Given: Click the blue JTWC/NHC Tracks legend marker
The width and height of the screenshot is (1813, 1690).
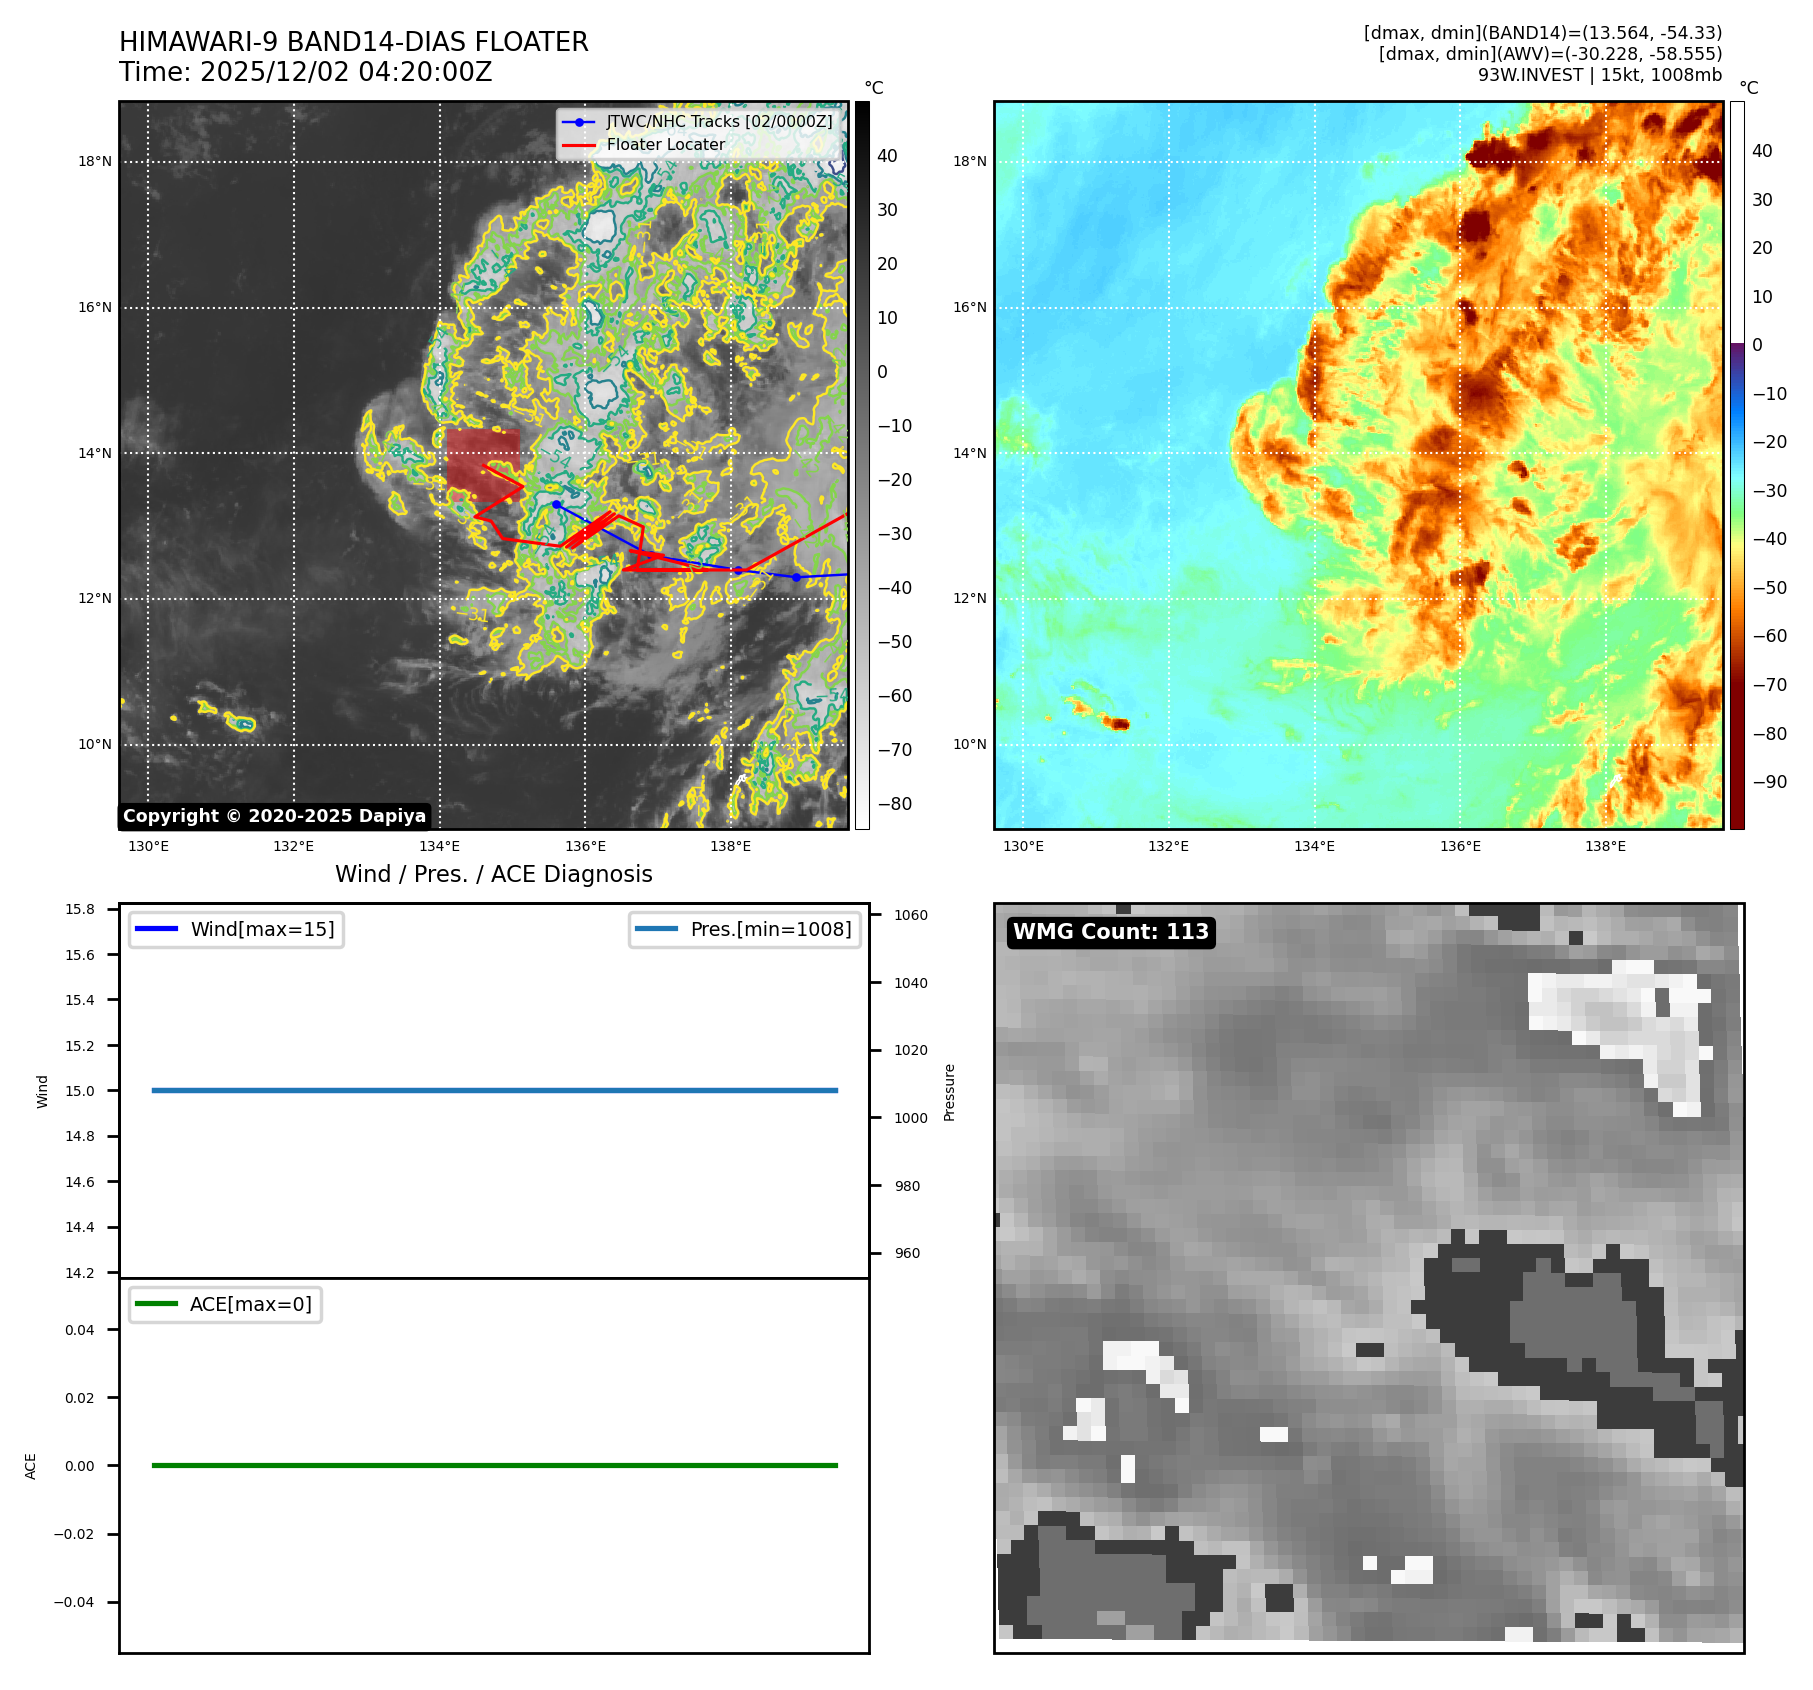Looking at the screenshot, I should click(x=579, y=122).
